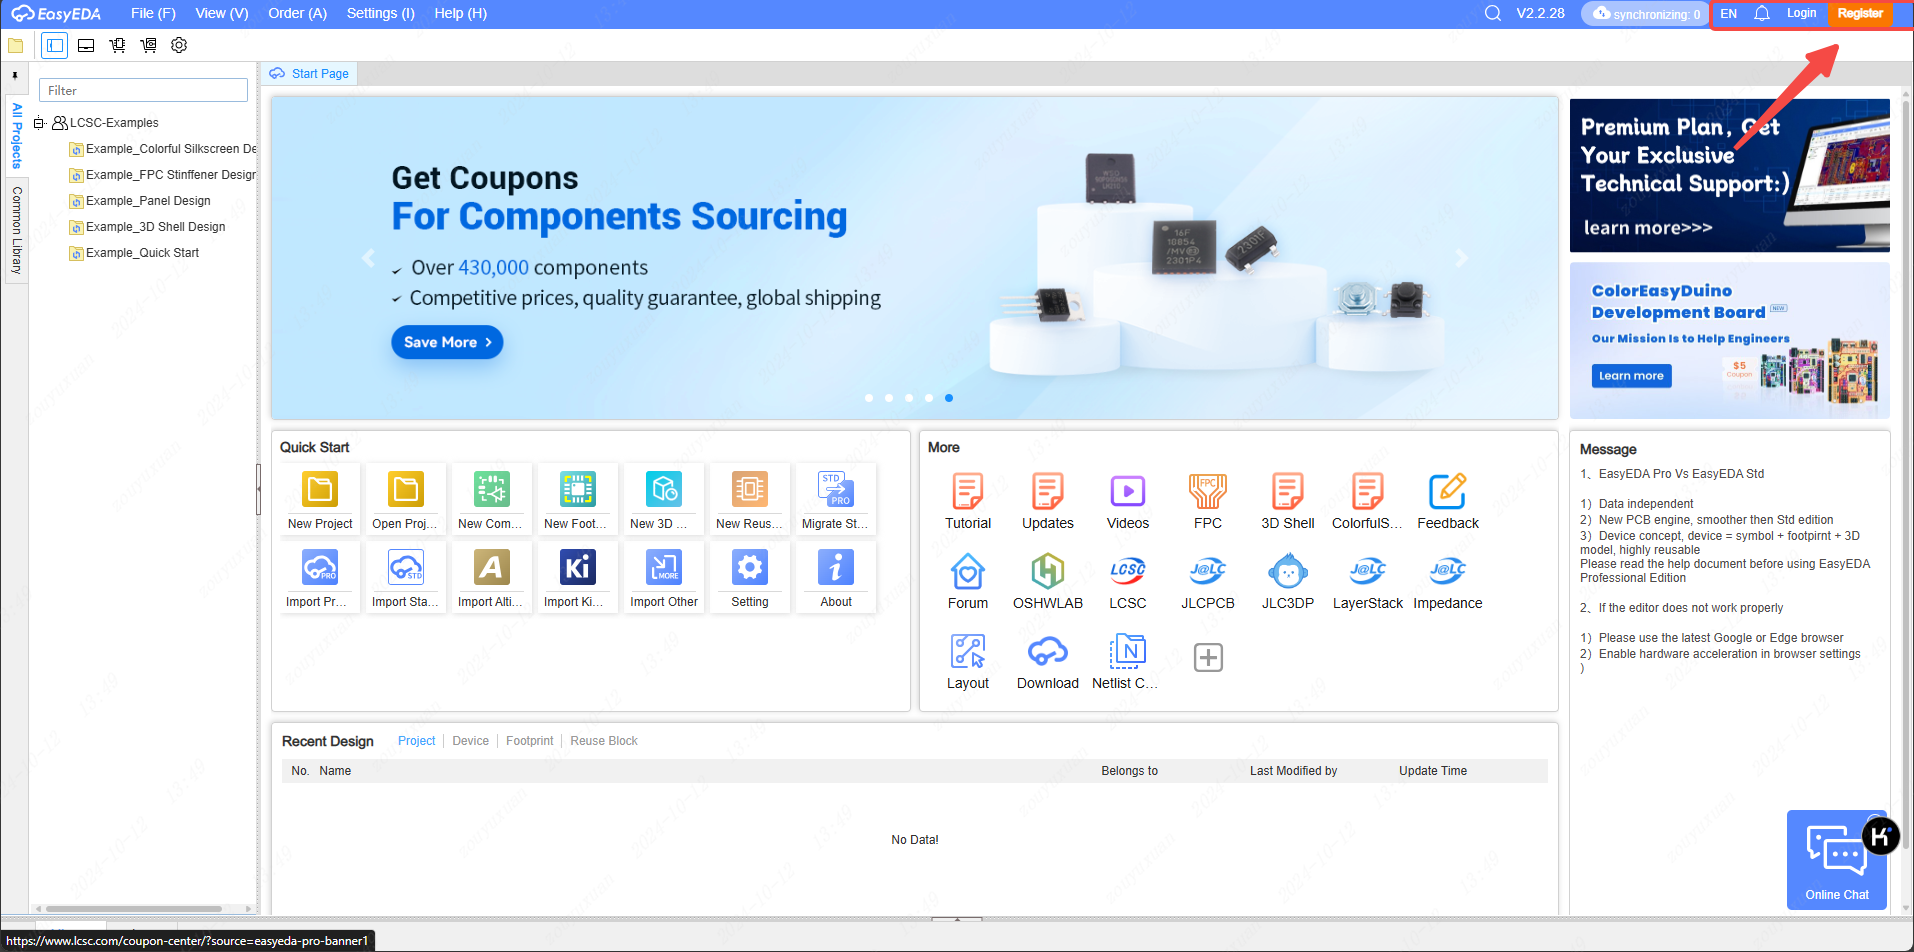Launch Import Pro file icon

click(320, 578)
